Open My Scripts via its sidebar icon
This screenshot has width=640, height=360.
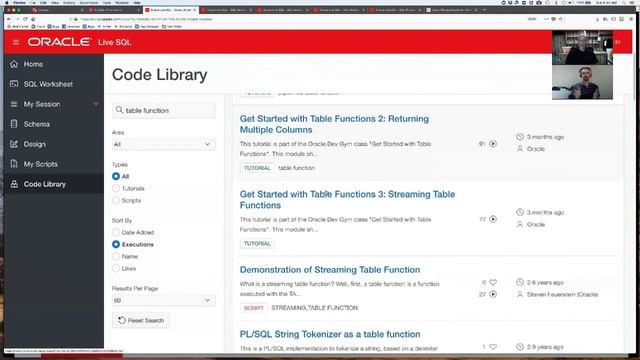pos(14,164)
